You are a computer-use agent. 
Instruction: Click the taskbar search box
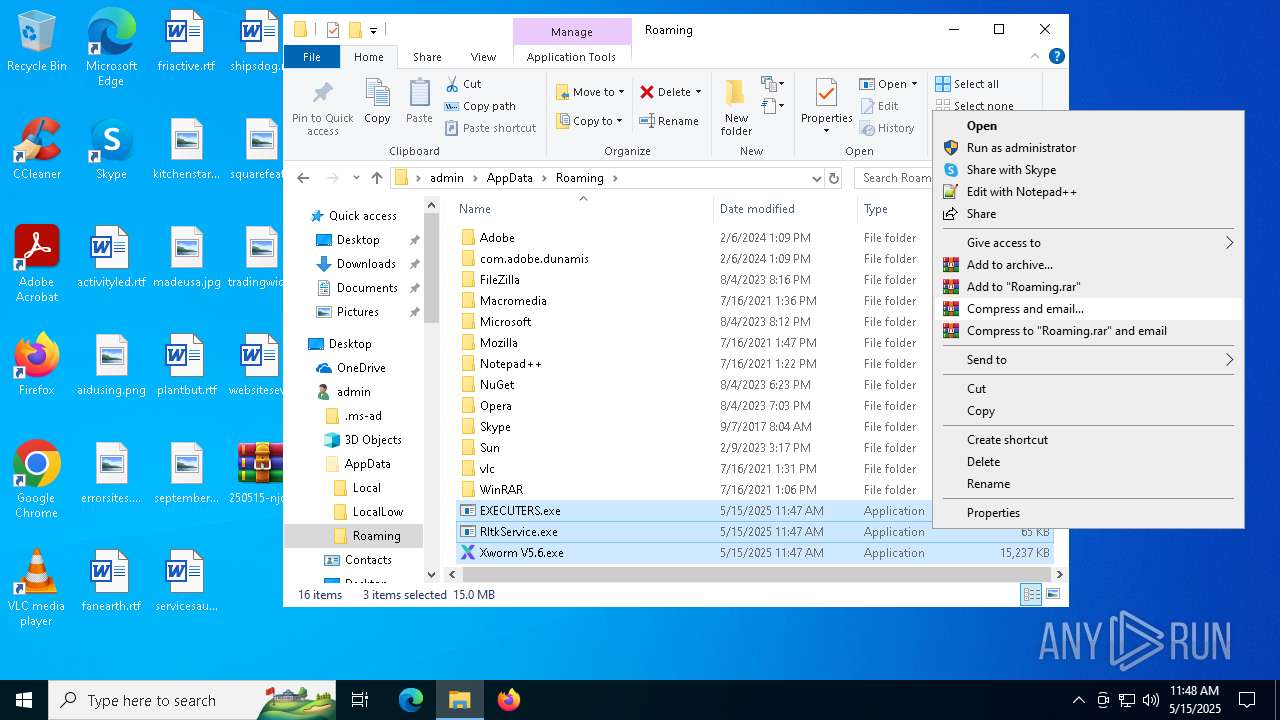[x=192, y=700]
